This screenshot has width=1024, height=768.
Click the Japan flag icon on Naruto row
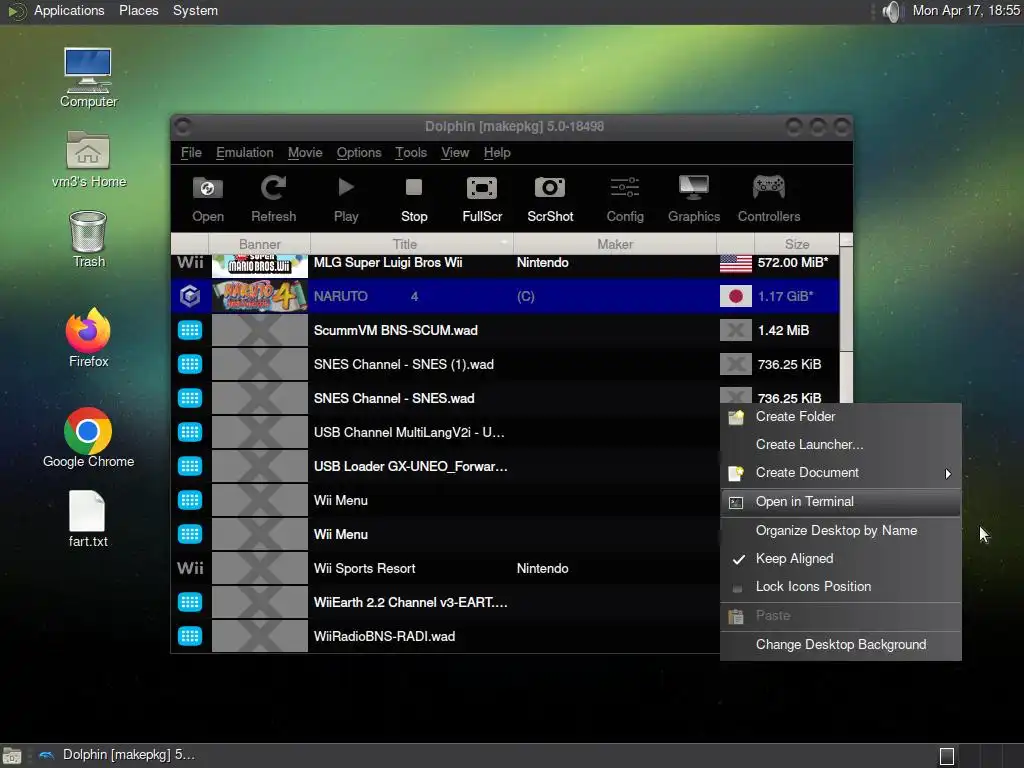click(x=735, y=296)
